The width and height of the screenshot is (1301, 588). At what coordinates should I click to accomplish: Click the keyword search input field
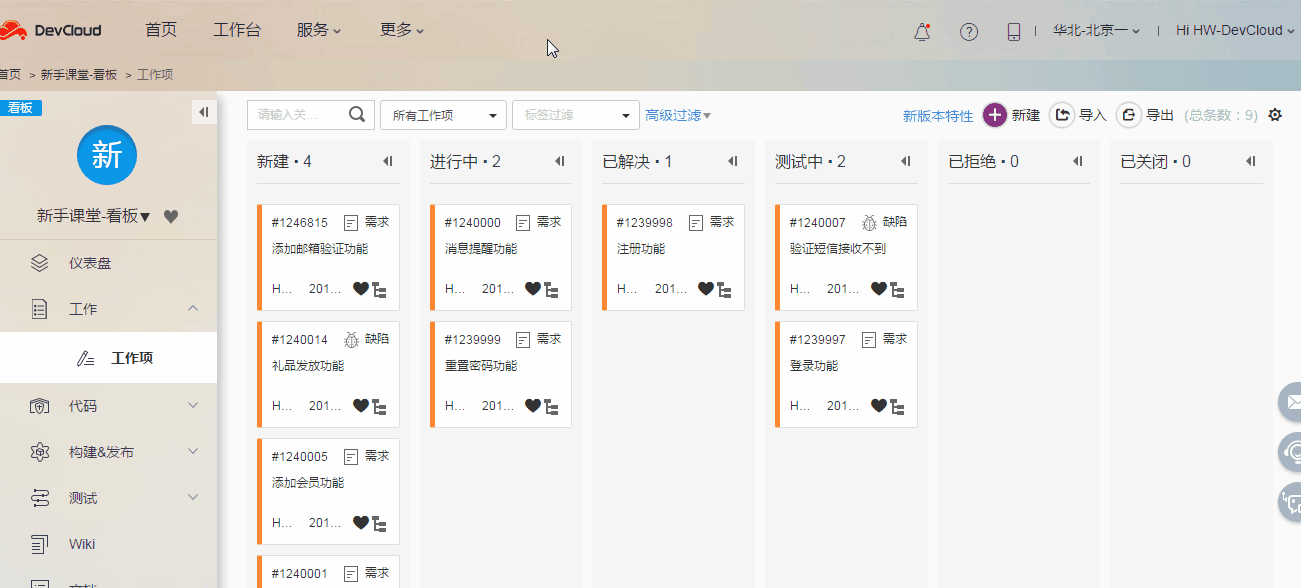(300, 114)
